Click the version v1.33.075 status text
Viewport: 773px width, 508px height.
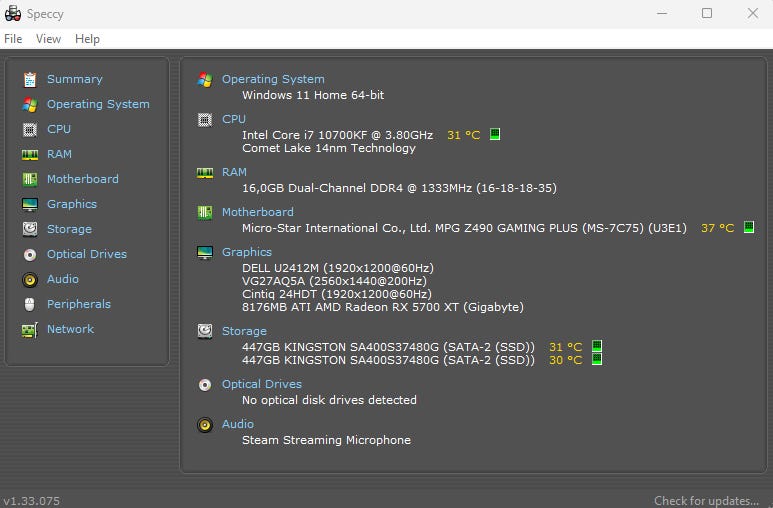[x=32, y=501]
